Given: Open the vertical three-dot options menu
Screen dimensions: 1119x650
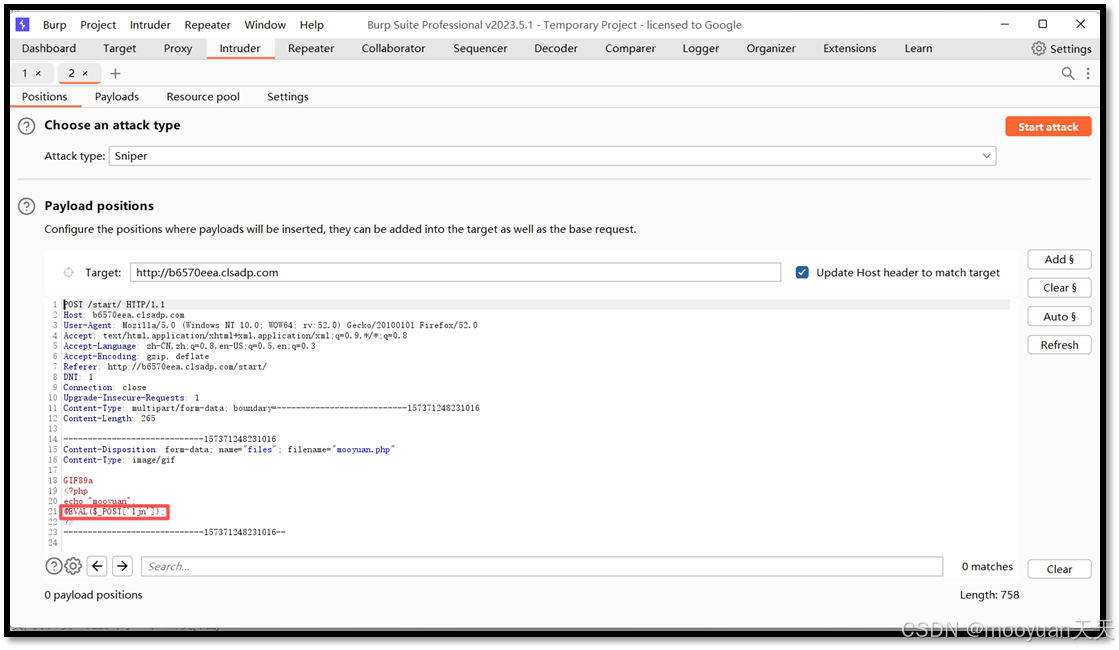Looking at the screenshot, I should pos(1088,73).
